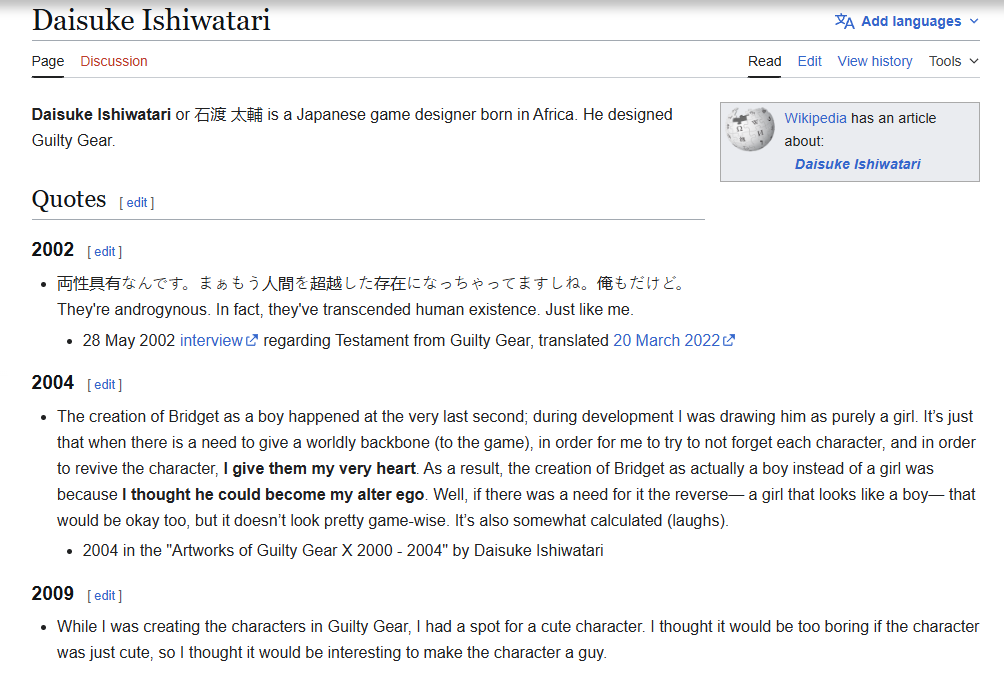The width and height of the screenshot is (1004, 673).
Task: Click external-link icon after interview
Action: [252, 340]
